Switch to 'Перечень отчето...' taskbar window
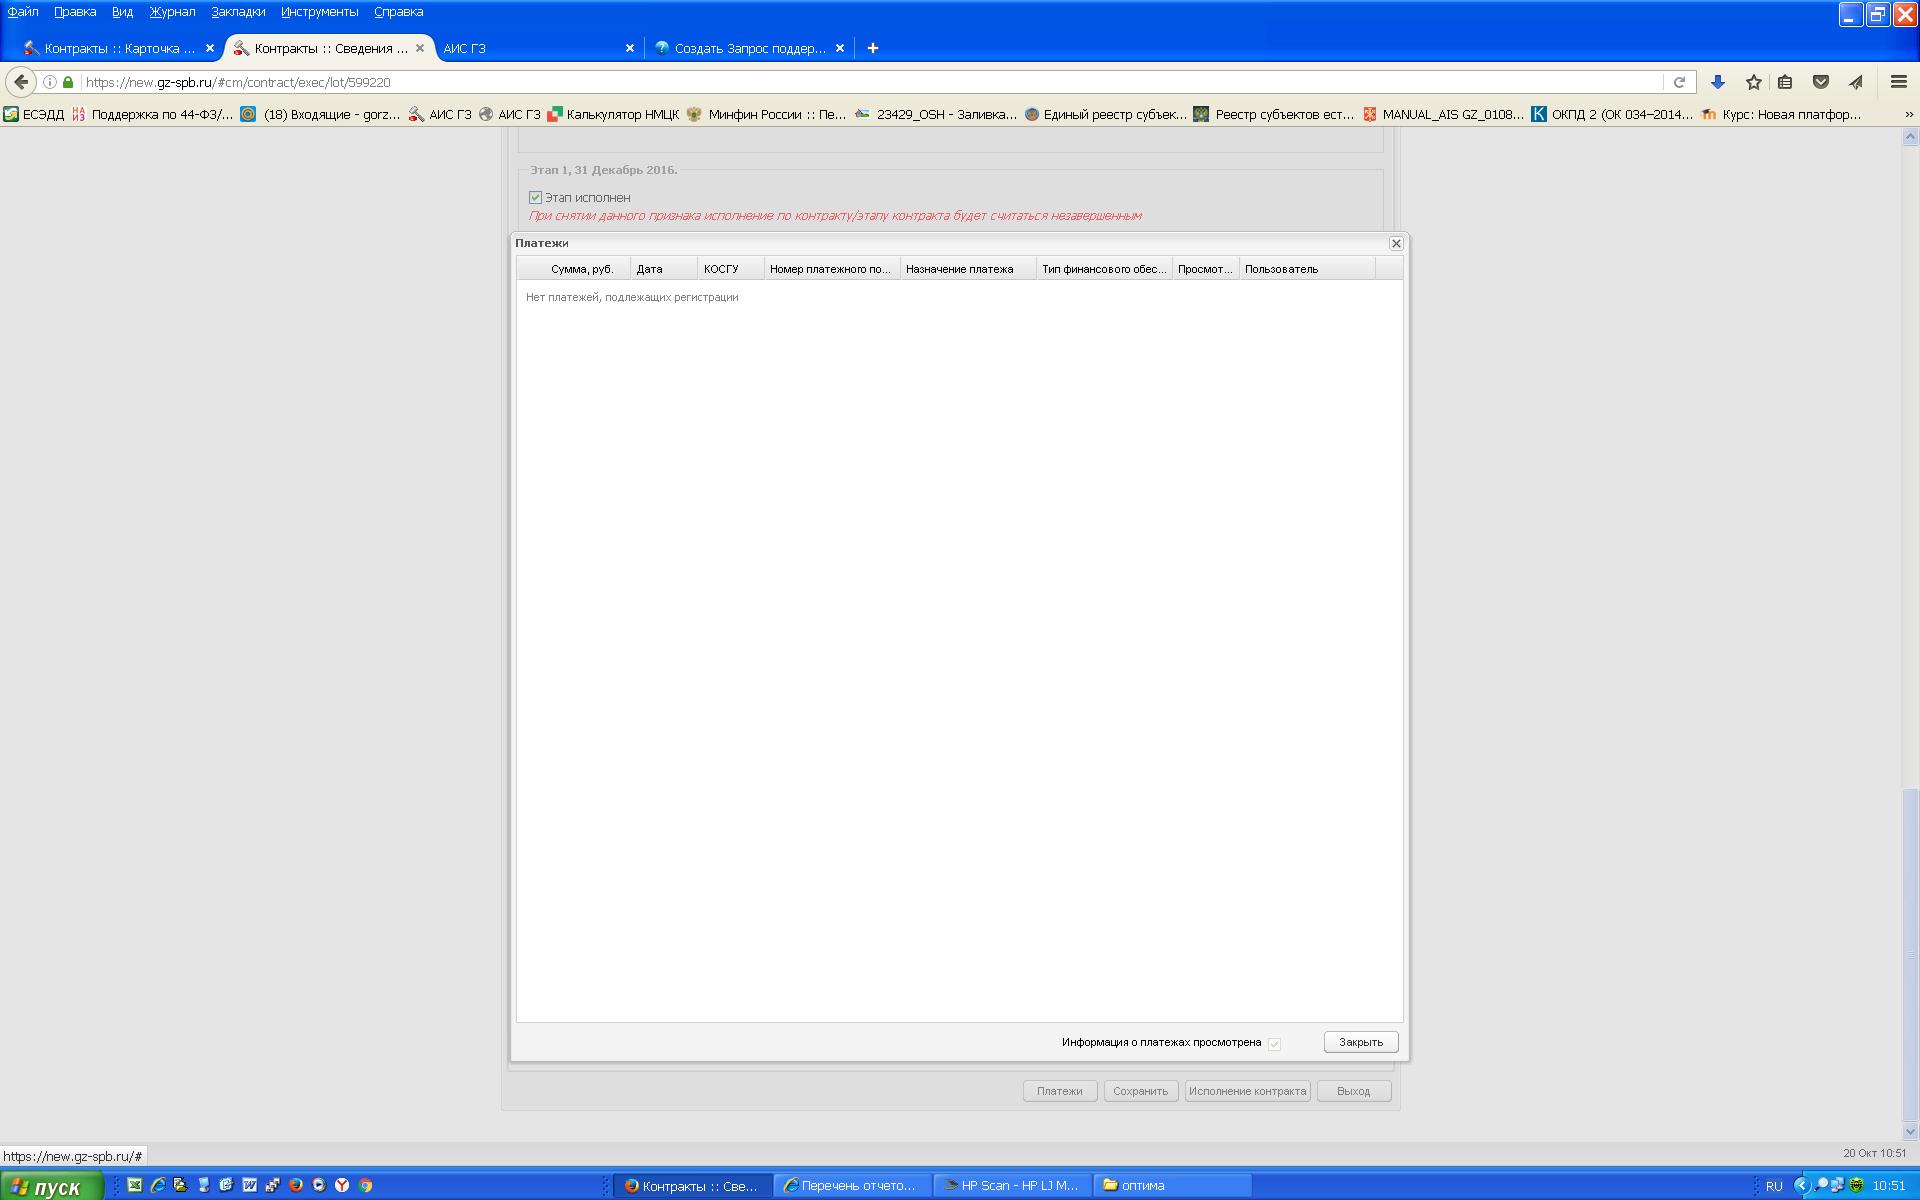 851,1186
